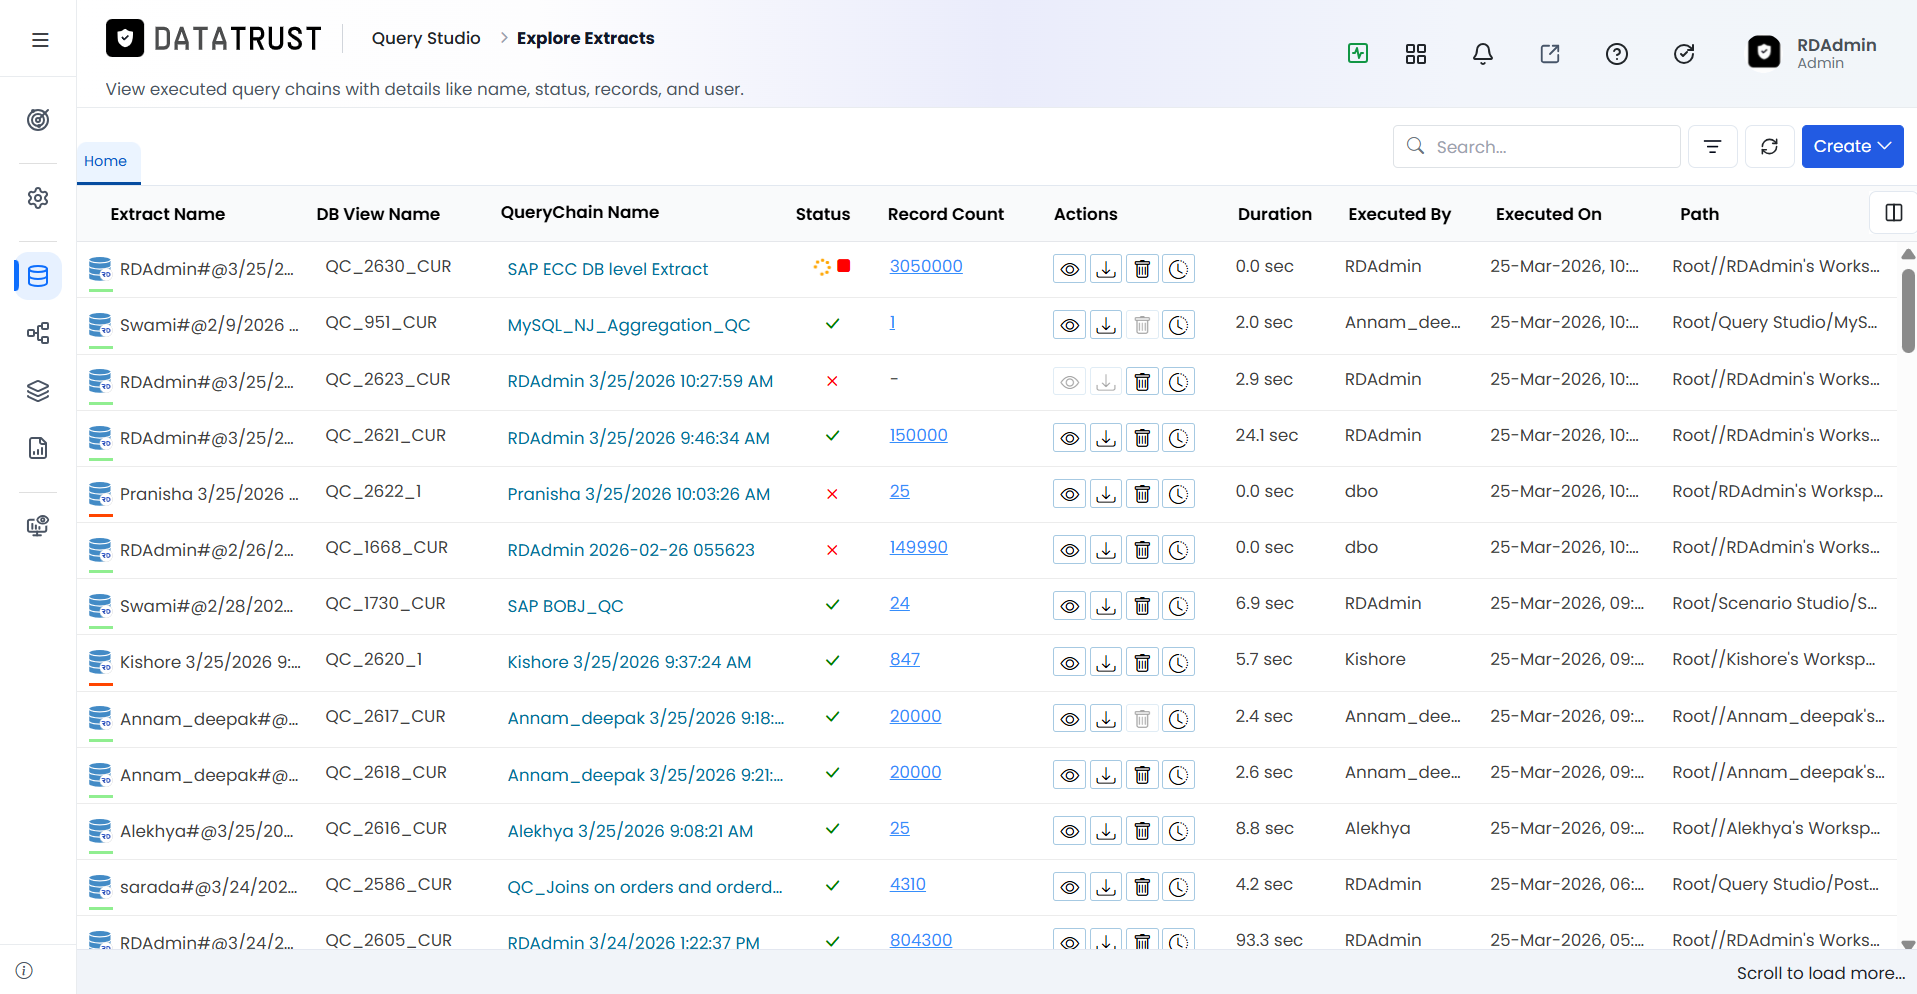View the QC_2630_CUR extract with eye icon
Viewport: 1917px width, 994px height.
tap(1069, 269)
